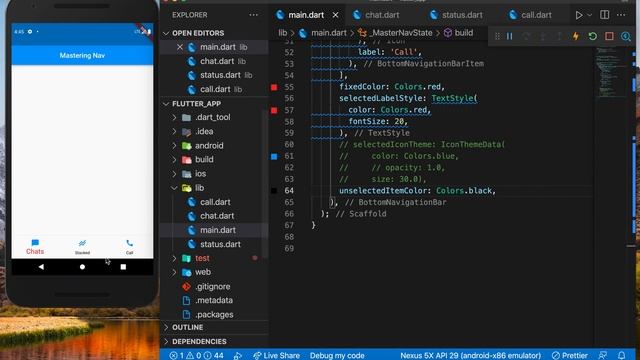This screenshot has width=640, height=360.
Task: Tap emulator Android back button
Action: (41, 267)
